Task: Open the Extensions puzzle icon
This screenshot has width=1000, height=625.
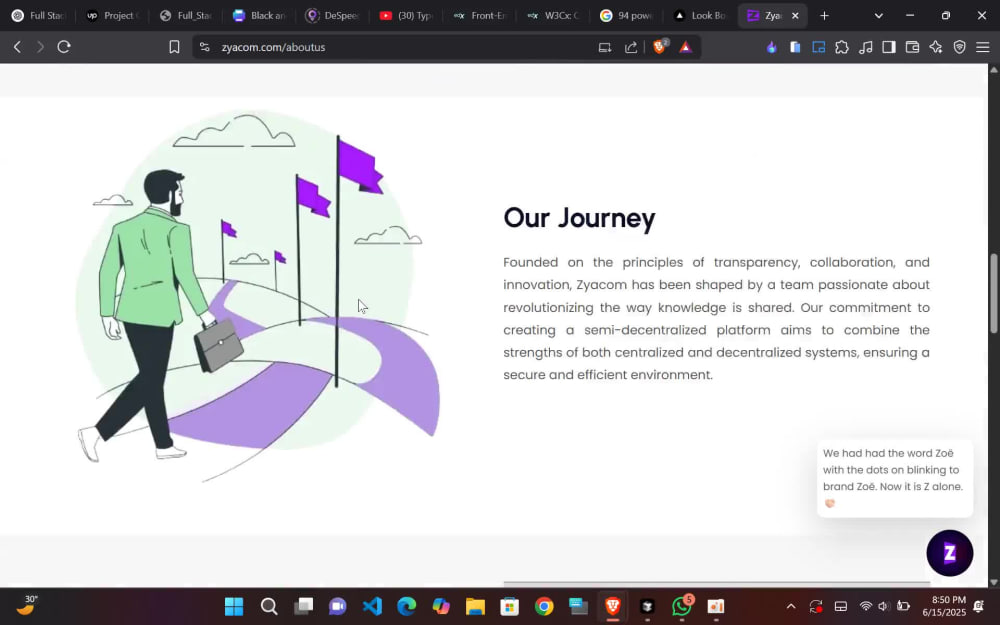Action: pyautogui.click(x=842, y=47)
